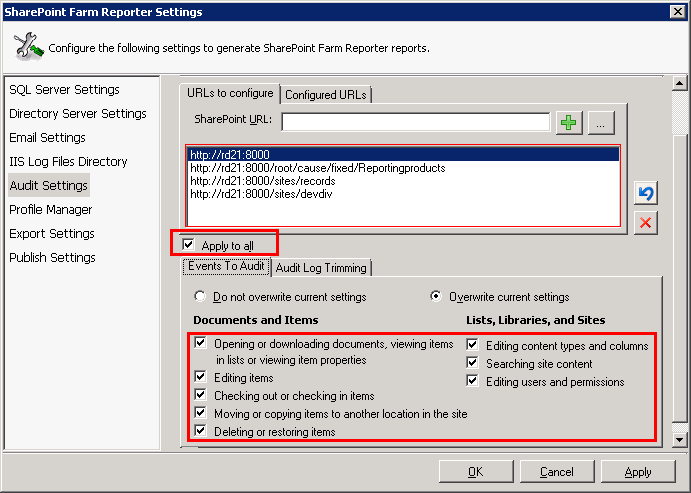Screen dimensions: 691x493
Task: Add the SharePoint URL with green plus
Action: pyautogui.click(x=569, y=122)
